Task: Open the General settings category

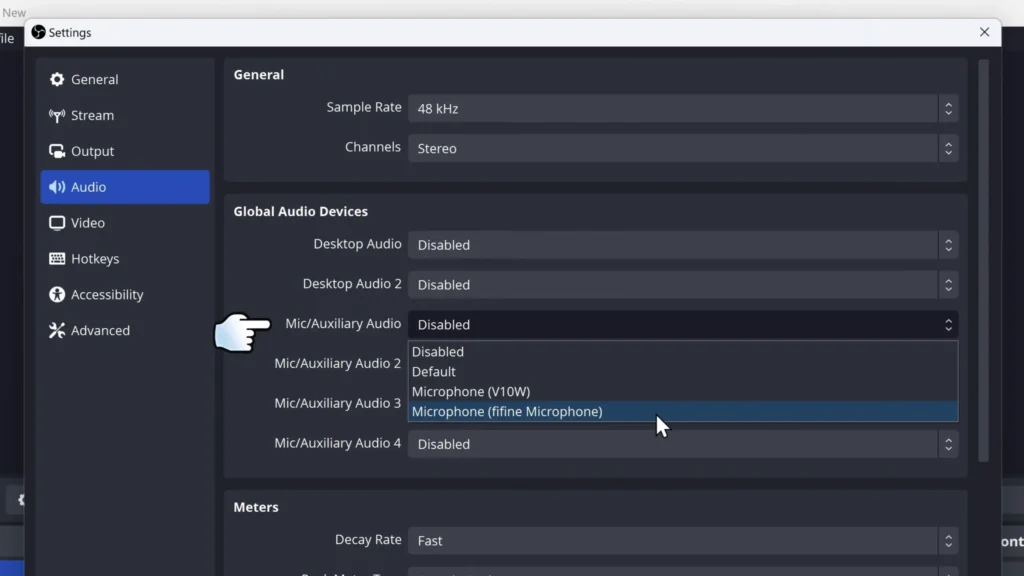Action: [x=125, y=80]
